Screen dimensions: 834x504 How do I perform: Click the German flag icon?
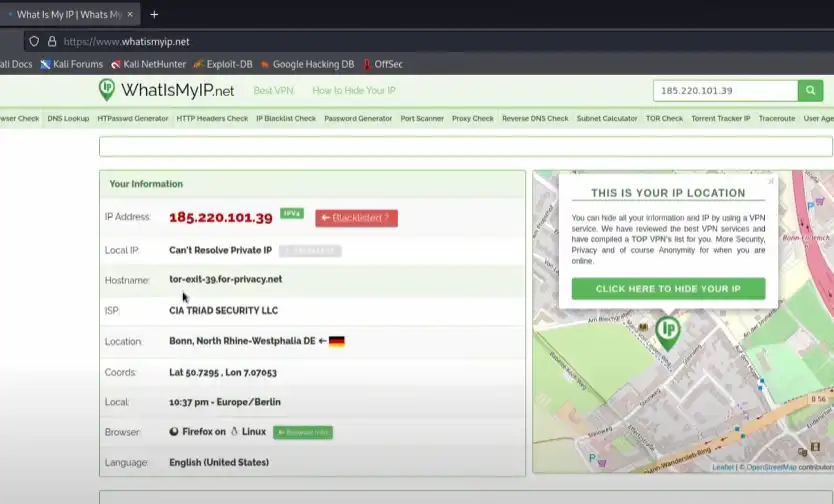(x=337, y=341)
